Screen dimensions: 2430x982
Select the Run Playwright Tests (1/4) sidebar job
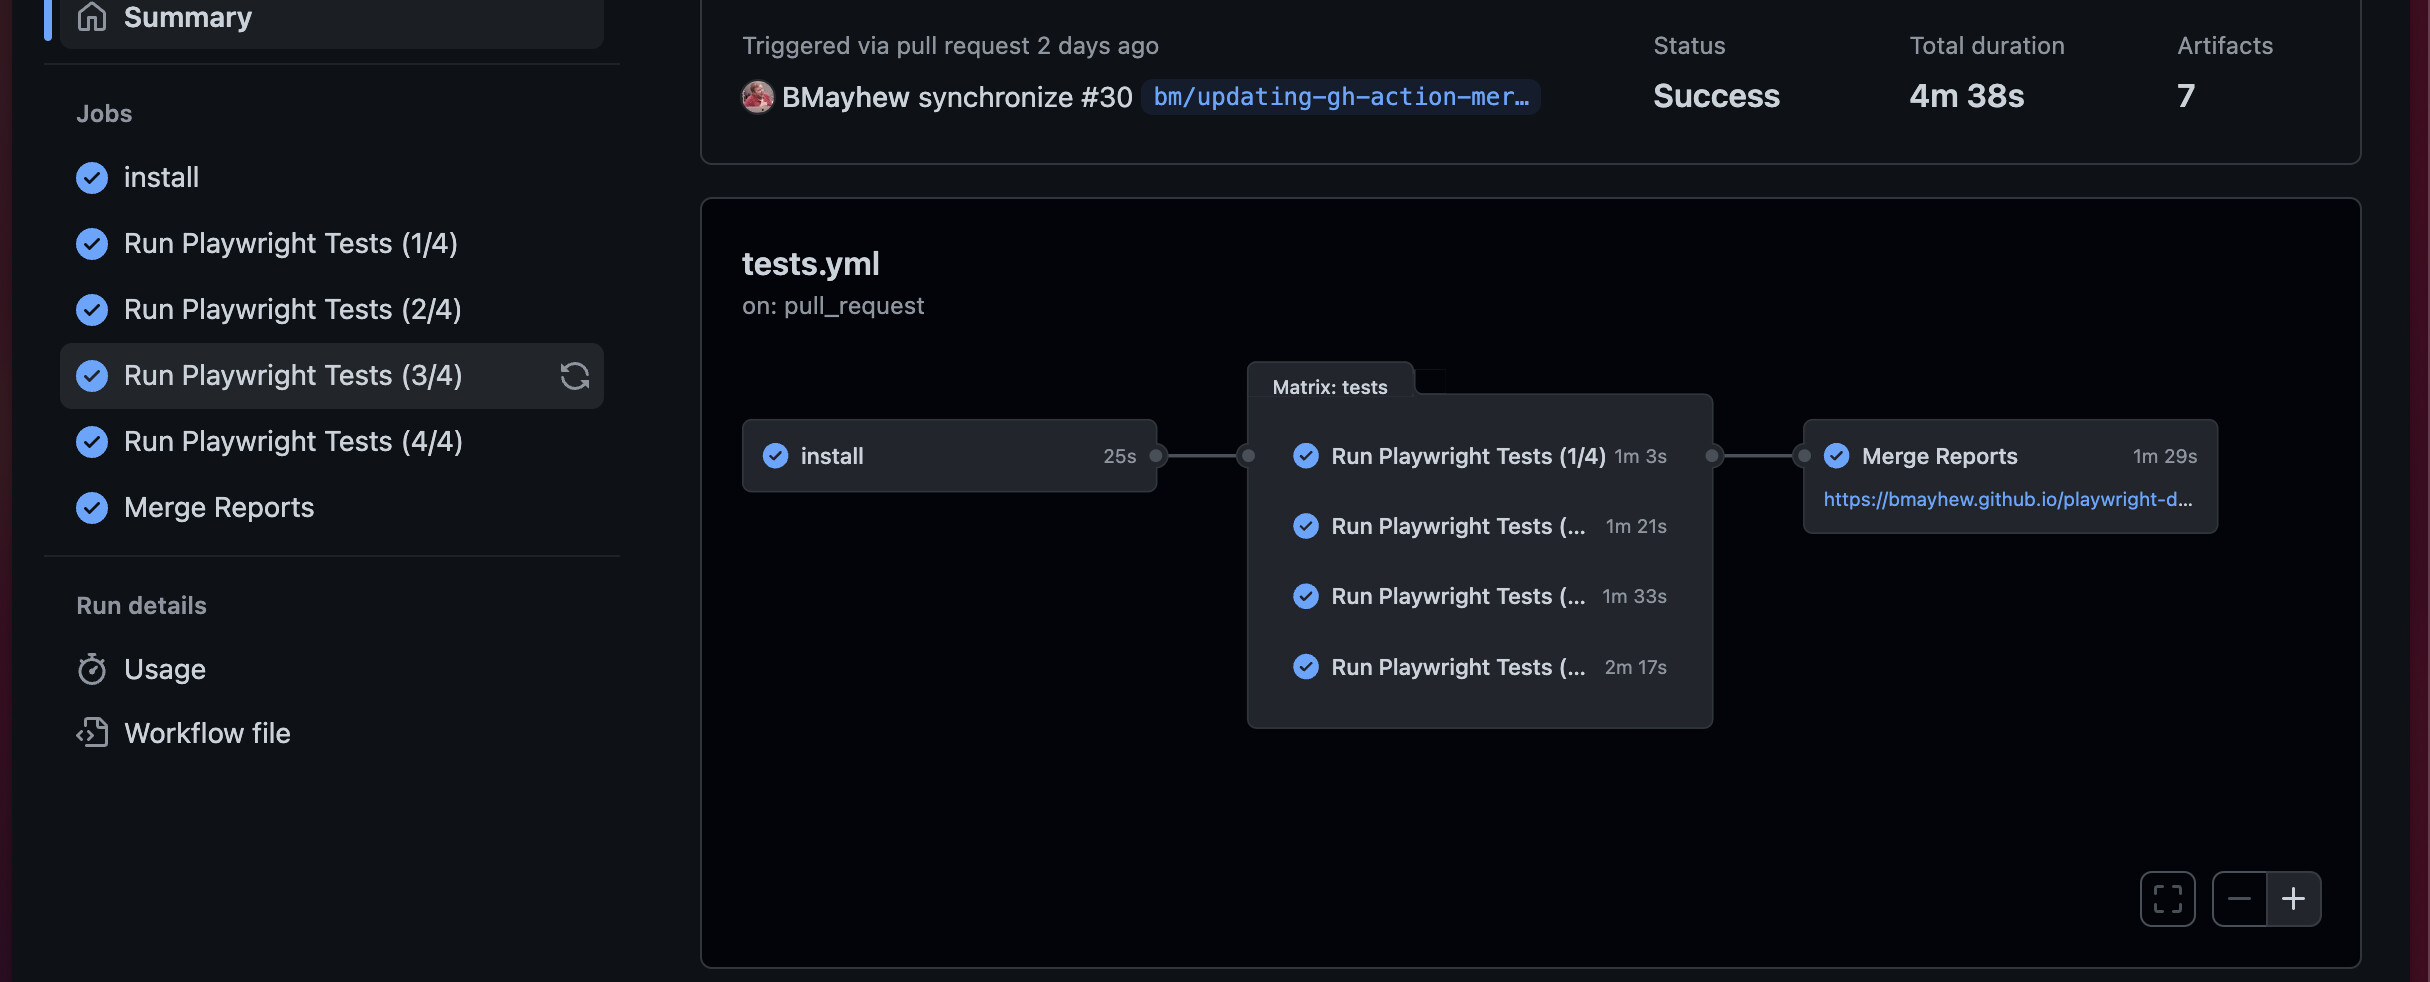click(x=290, y=244)
